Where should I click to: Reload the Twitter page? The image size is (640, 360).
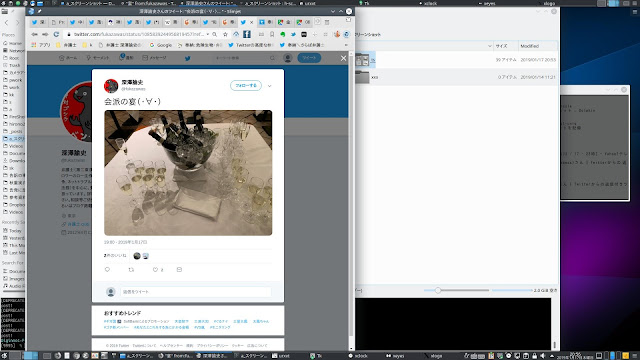[56, 34]
